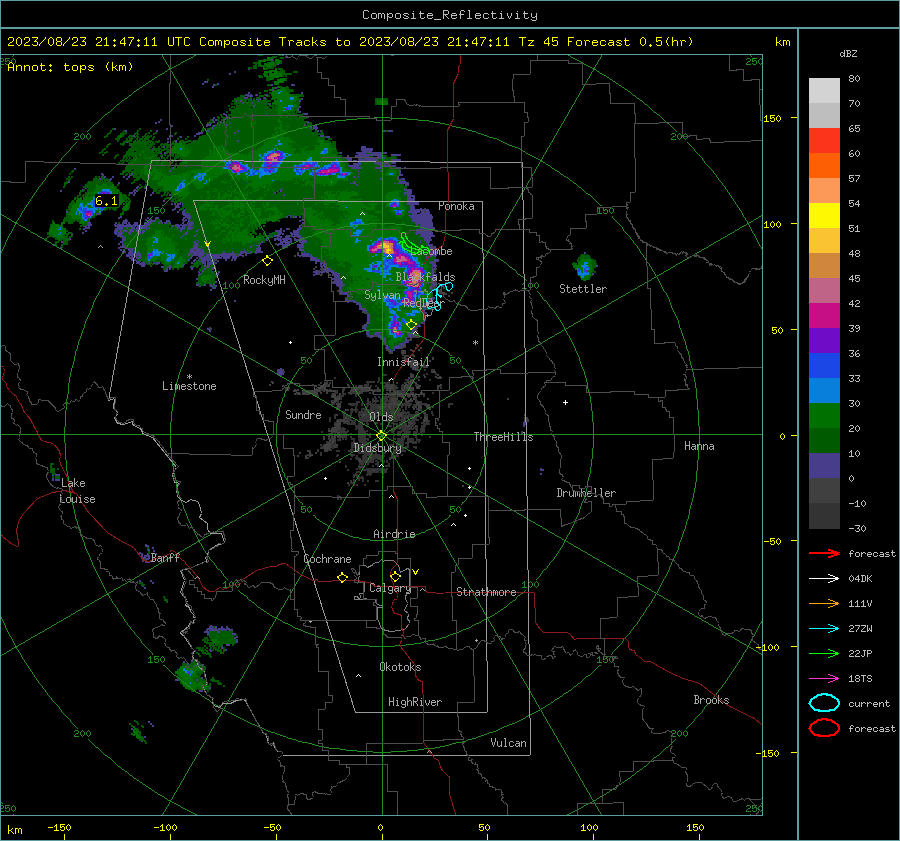The image size is (900, 841).
Task: Click the Limestone label
Action: coord(189,386)
